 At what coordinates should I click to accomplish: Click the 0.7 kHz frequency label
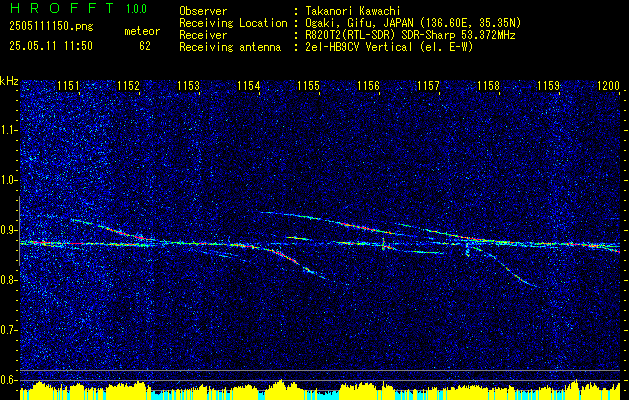[x=9, y=330]
